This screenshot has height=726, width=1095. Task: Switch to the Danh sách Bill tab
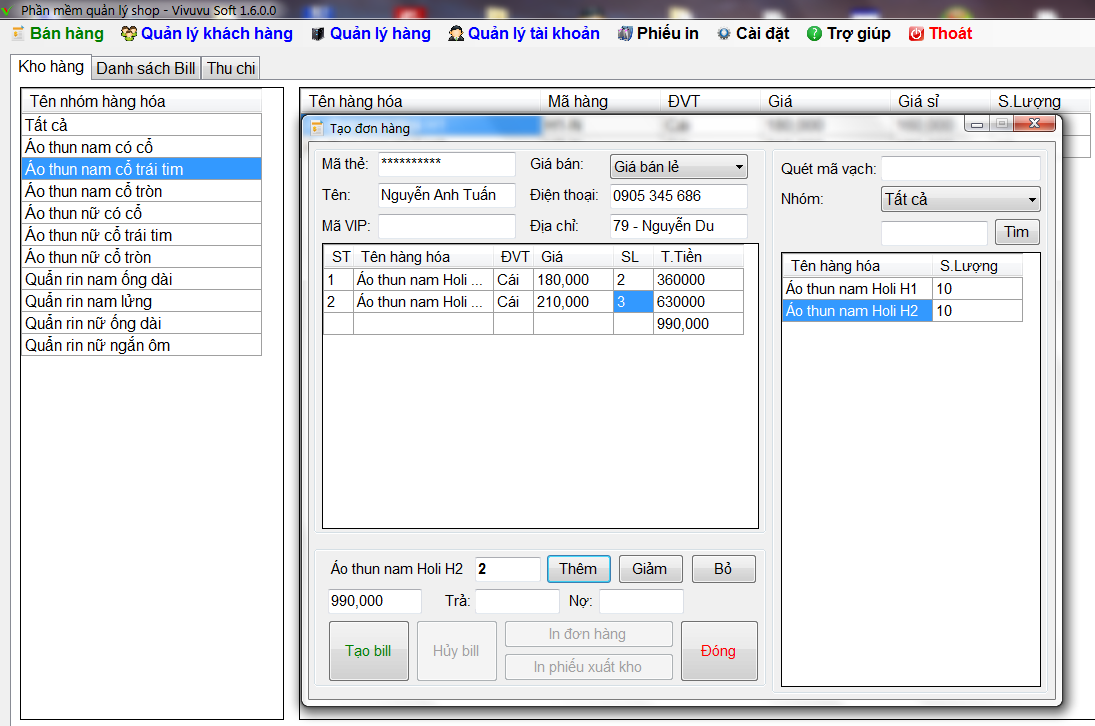[x=146, y=68]
